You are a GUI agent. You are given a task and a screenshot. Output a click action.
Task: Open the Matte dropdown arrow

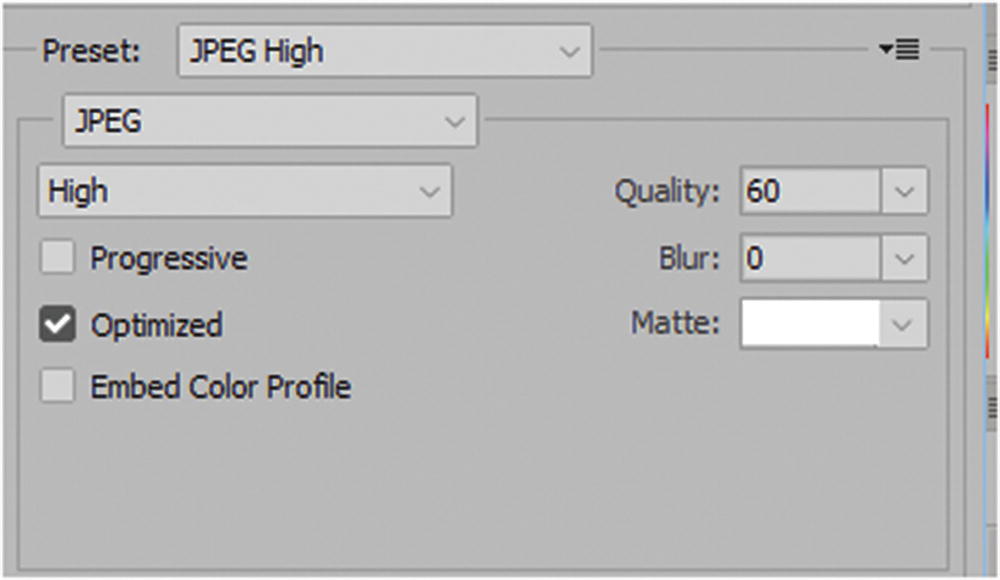(904, 324)
